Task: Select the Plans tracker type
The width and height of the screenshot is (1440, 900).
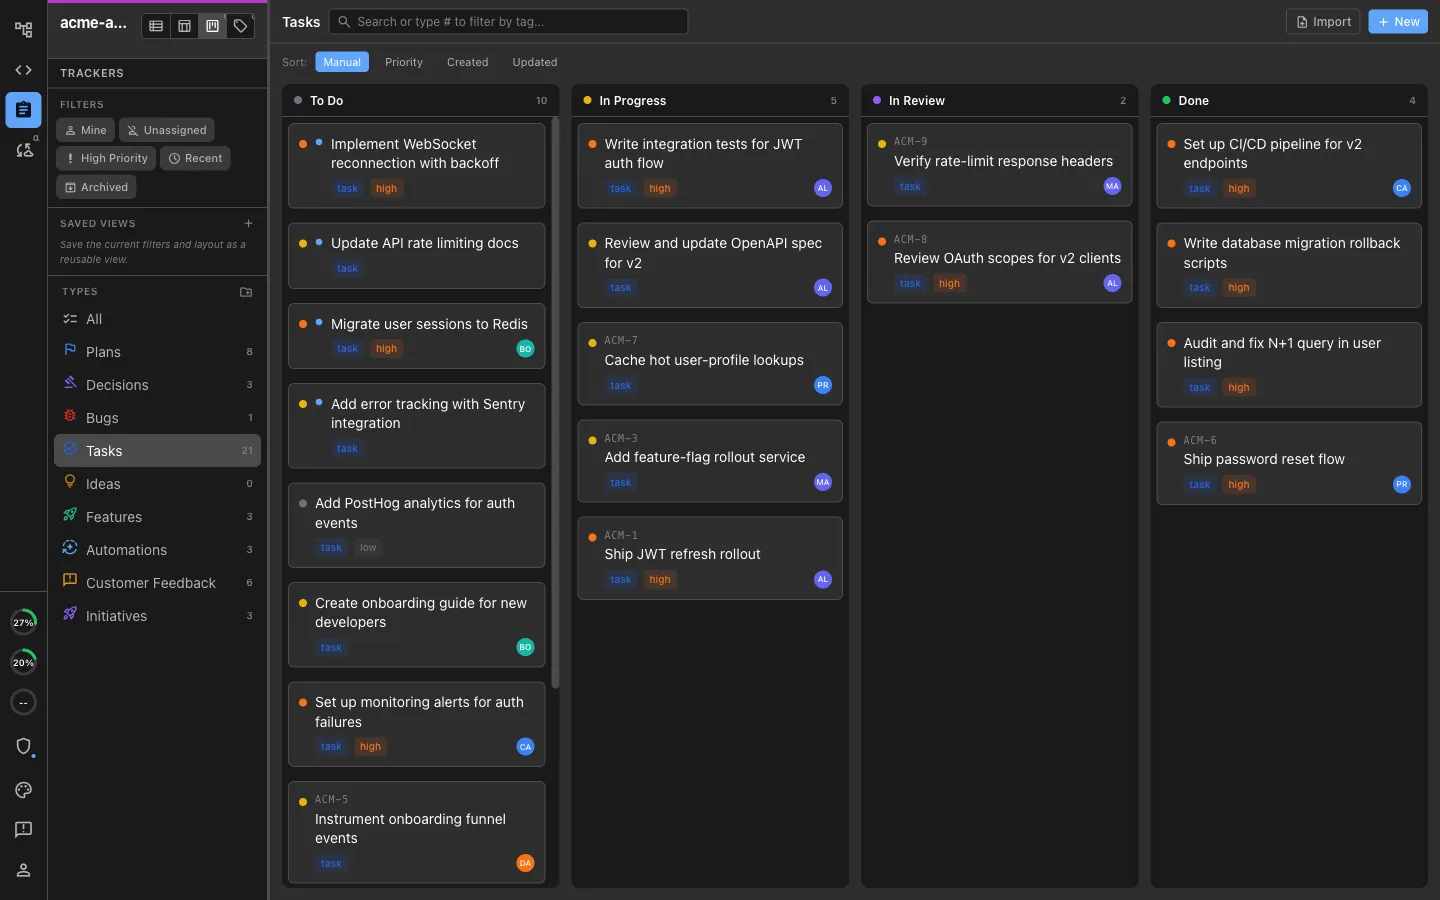Action: pyautogui.click(x=157, y=352)
